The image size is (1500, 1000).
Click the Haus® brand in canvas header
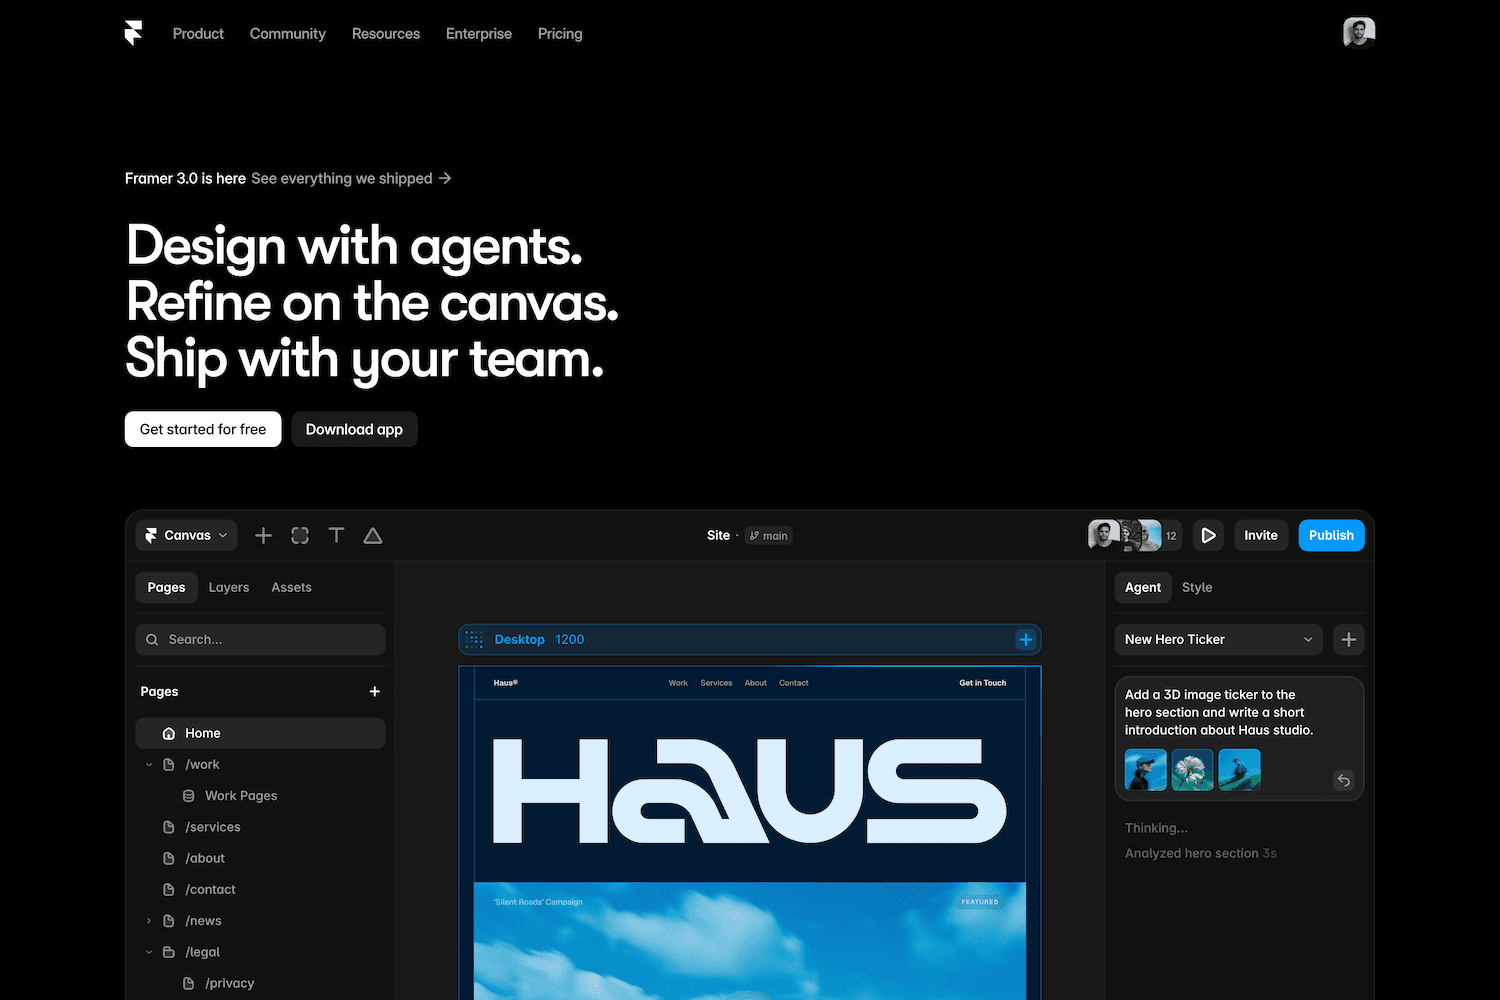coord(506,683)
